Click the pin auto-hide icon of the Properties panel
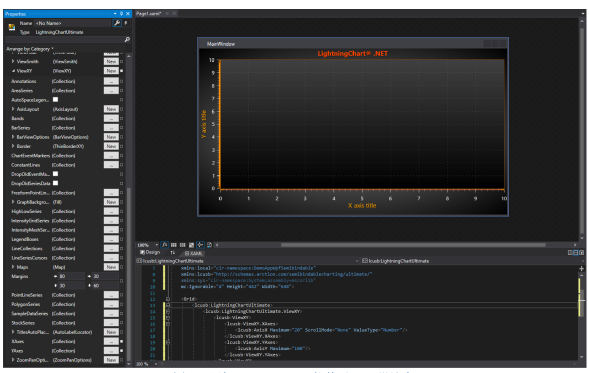Screen dimensions: 589x373 click(121, 14)
